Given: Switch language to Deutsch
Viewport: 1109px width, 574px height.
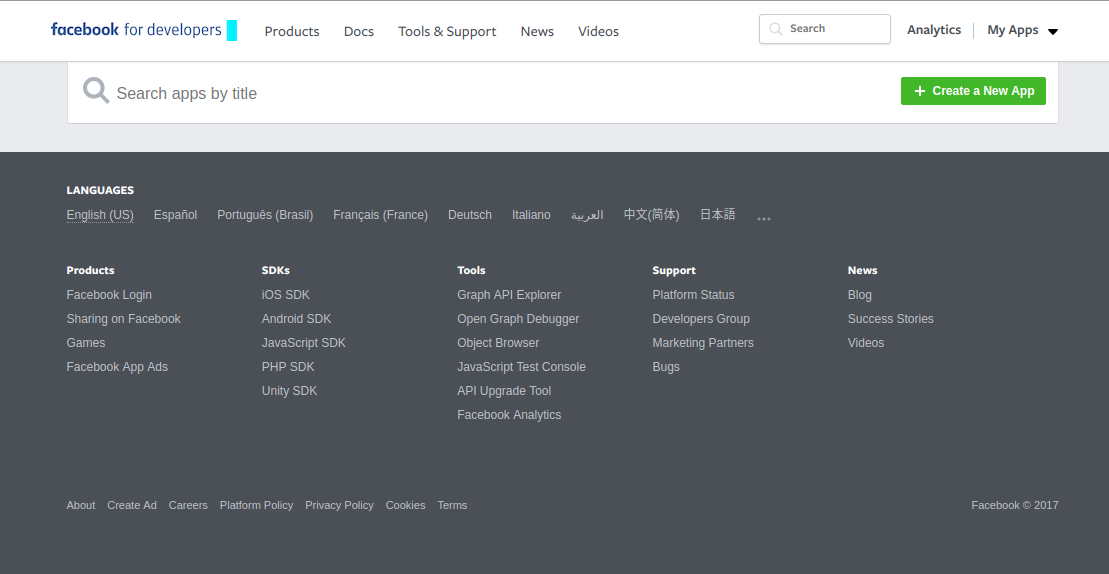Looking at the screenshot, I should pos(470,215).
